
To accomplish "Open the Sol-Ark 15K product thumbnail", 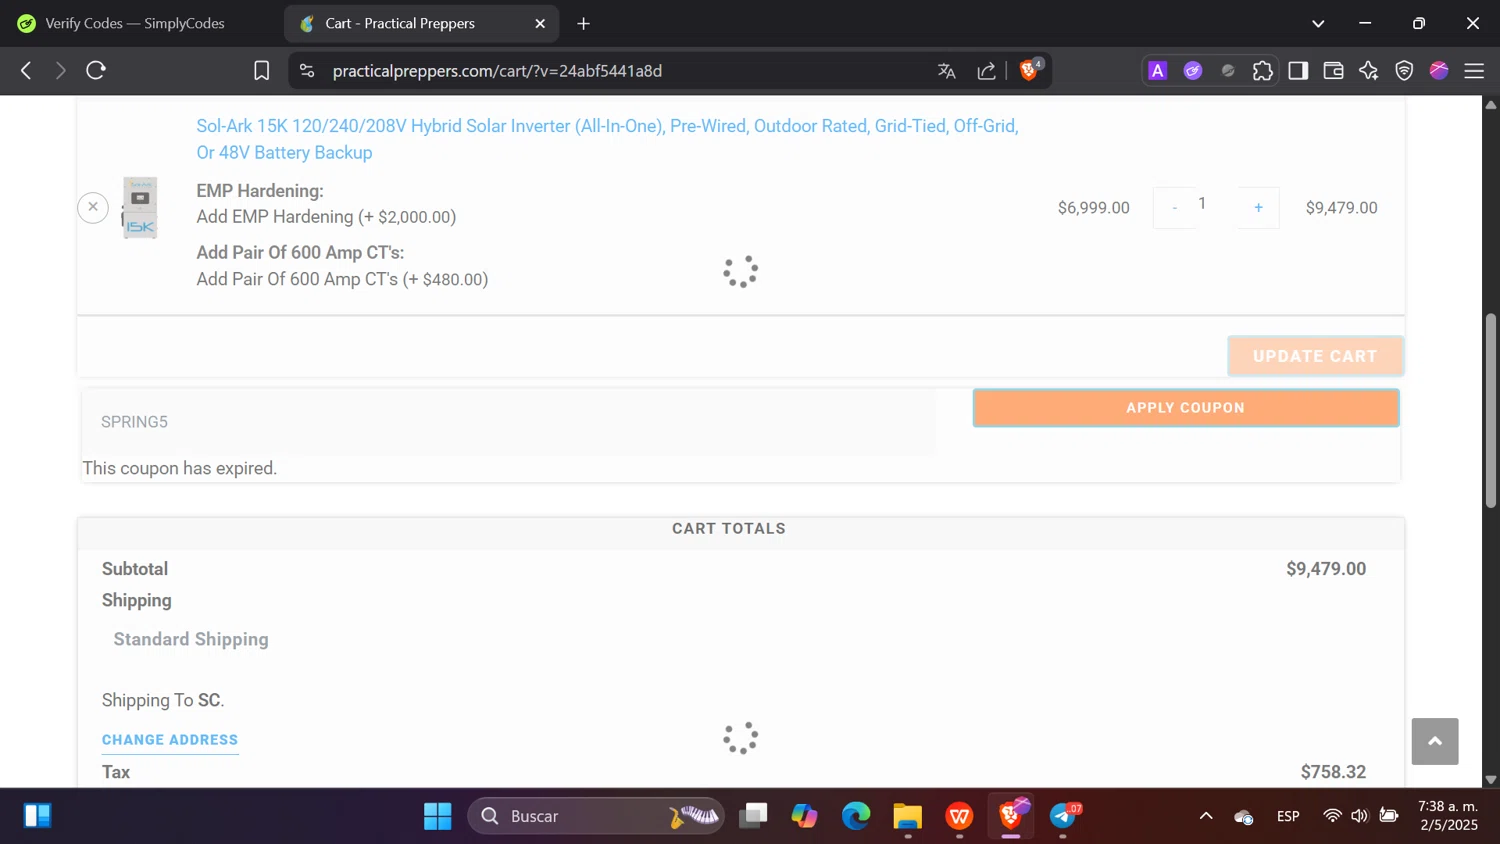I will (140, 207).
